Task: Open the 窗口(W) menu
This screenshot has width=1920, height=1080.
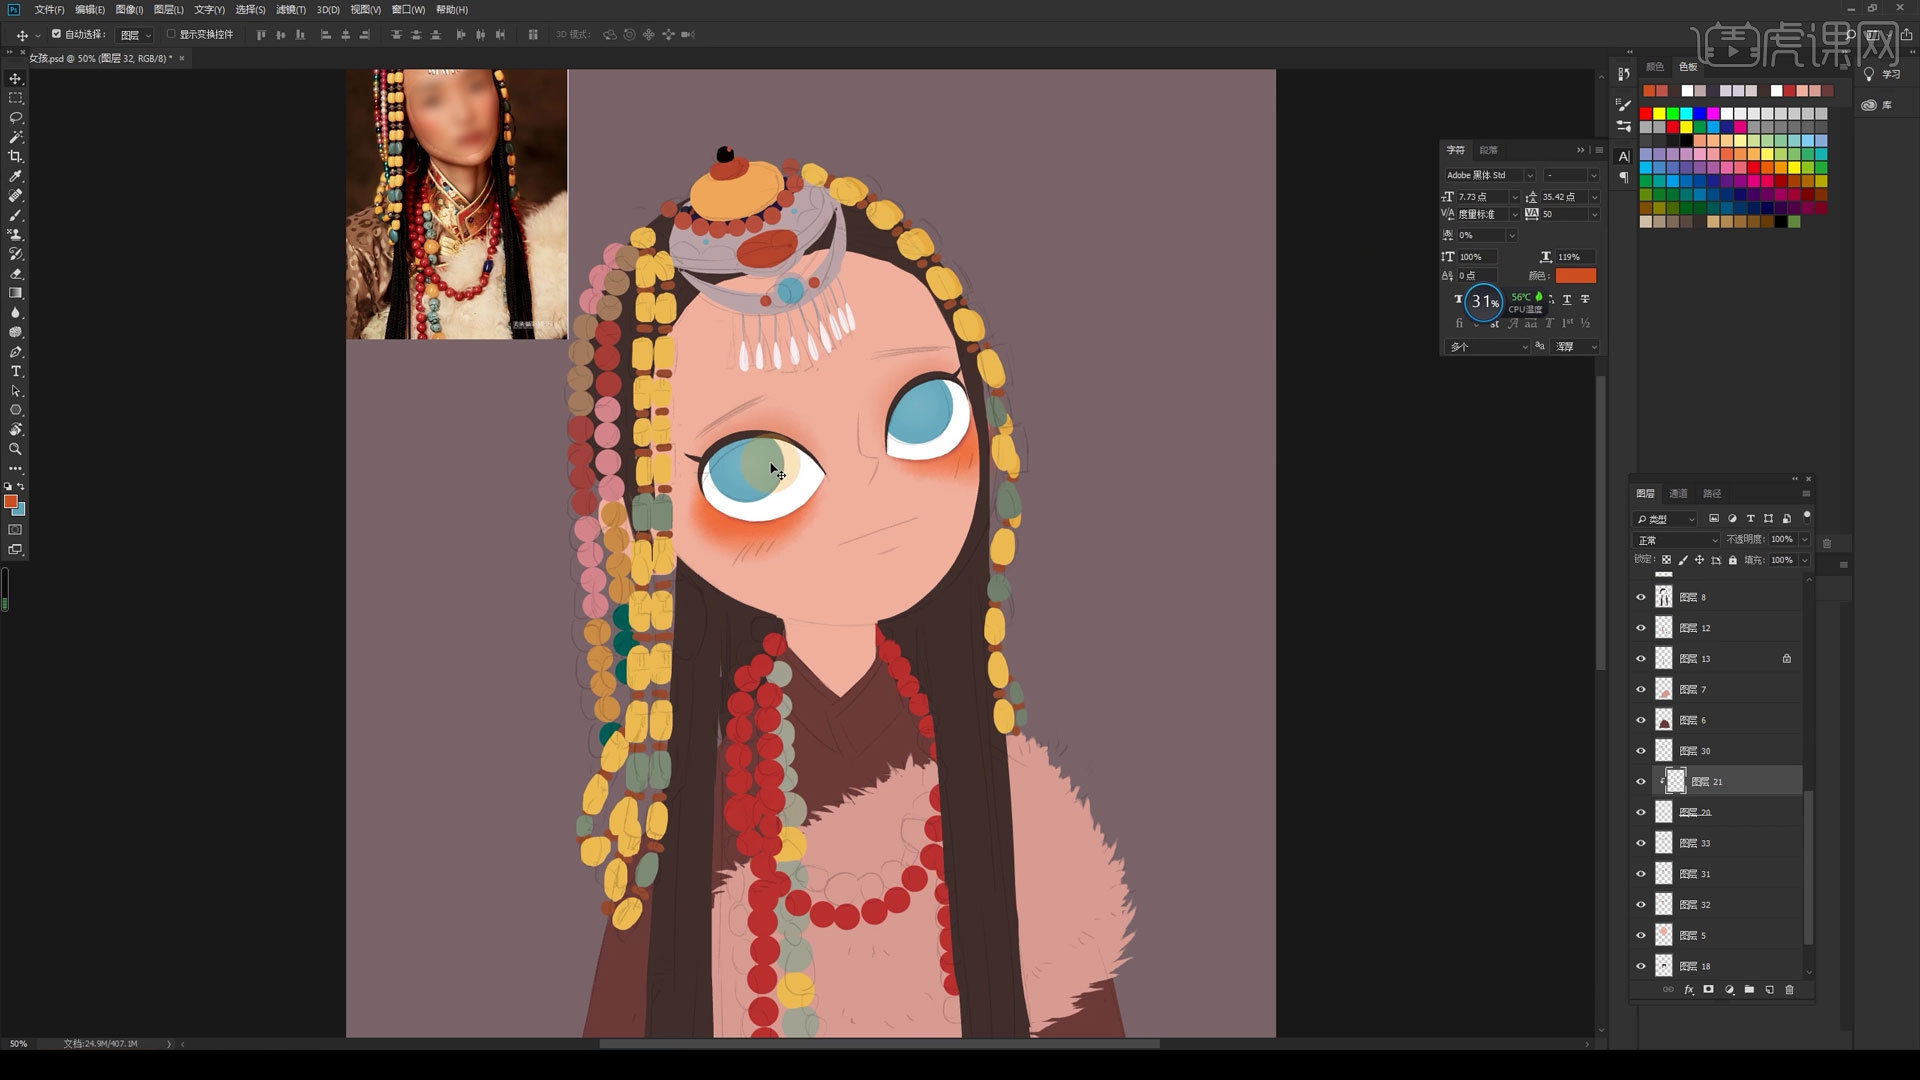Action: (x=408, y=9)
